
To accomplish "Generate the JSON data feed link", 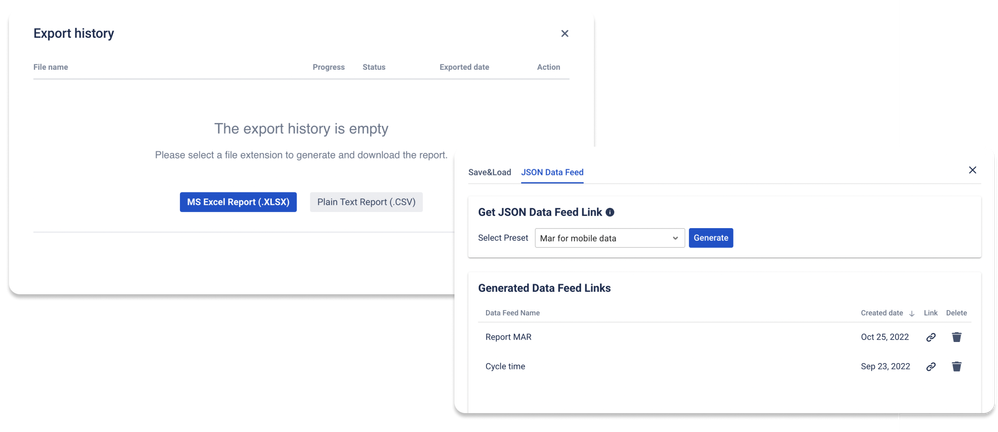I will [711, 238].
